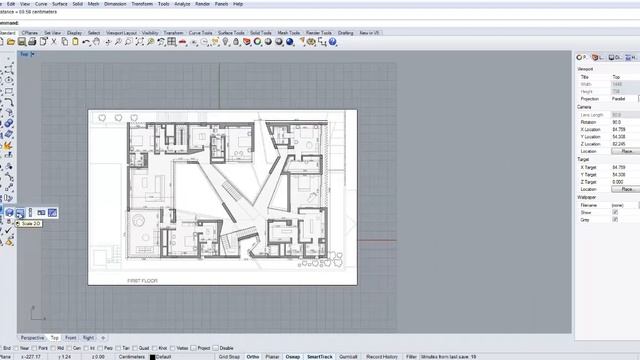Toggle Ortho in status bar
This screenshot has width=640, height=360.
coord(253,357)
